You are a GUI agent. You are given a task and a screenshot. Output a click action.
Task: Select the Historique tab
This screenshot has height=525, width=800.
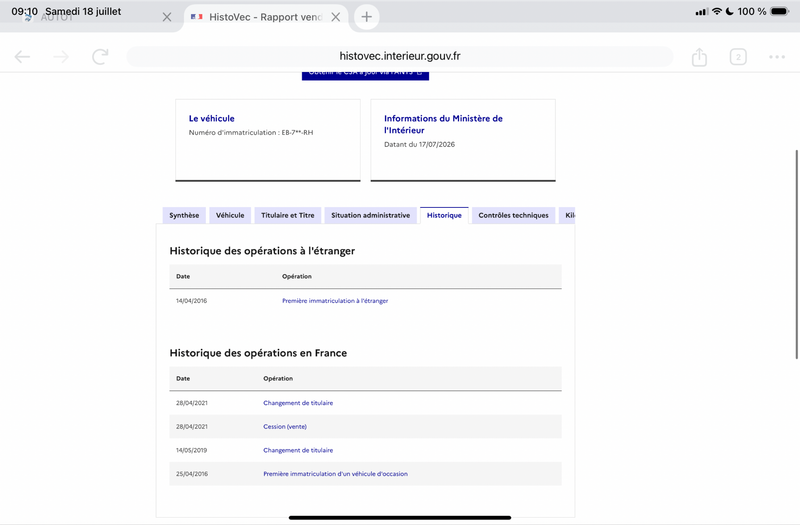click(444, 215)
